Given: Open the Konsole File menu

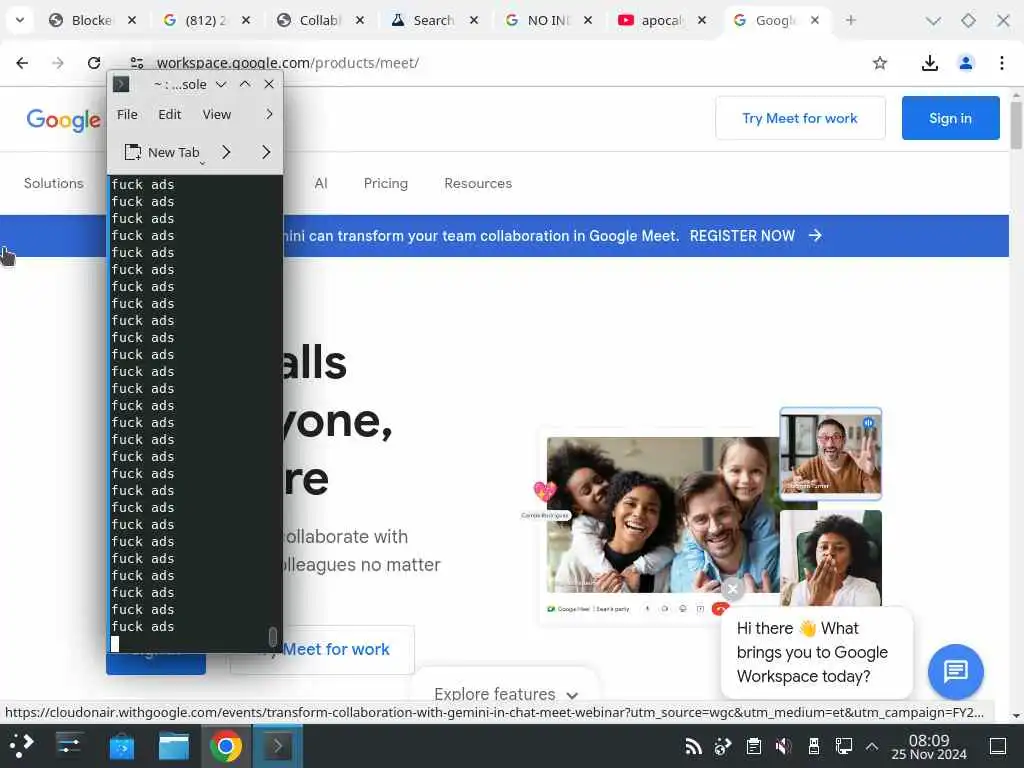Looking at the screenshot, I should [127, 114].
